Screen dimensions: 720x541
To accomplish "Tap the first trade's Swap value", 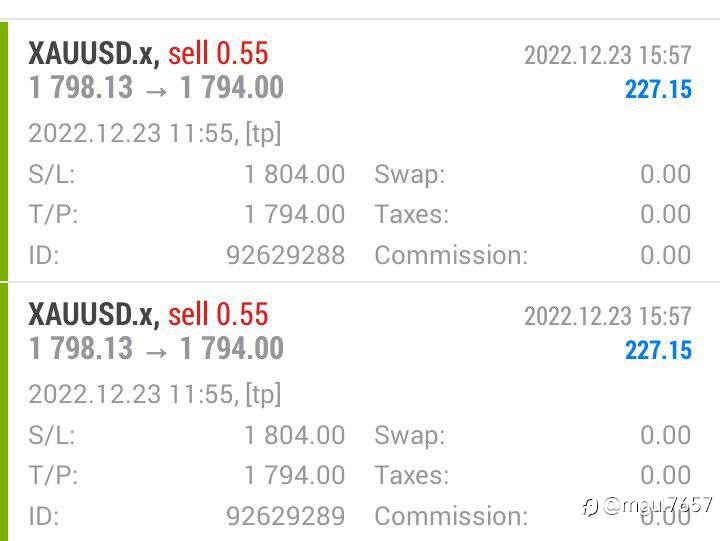I will pyautogui.click(x=665, y=175).
